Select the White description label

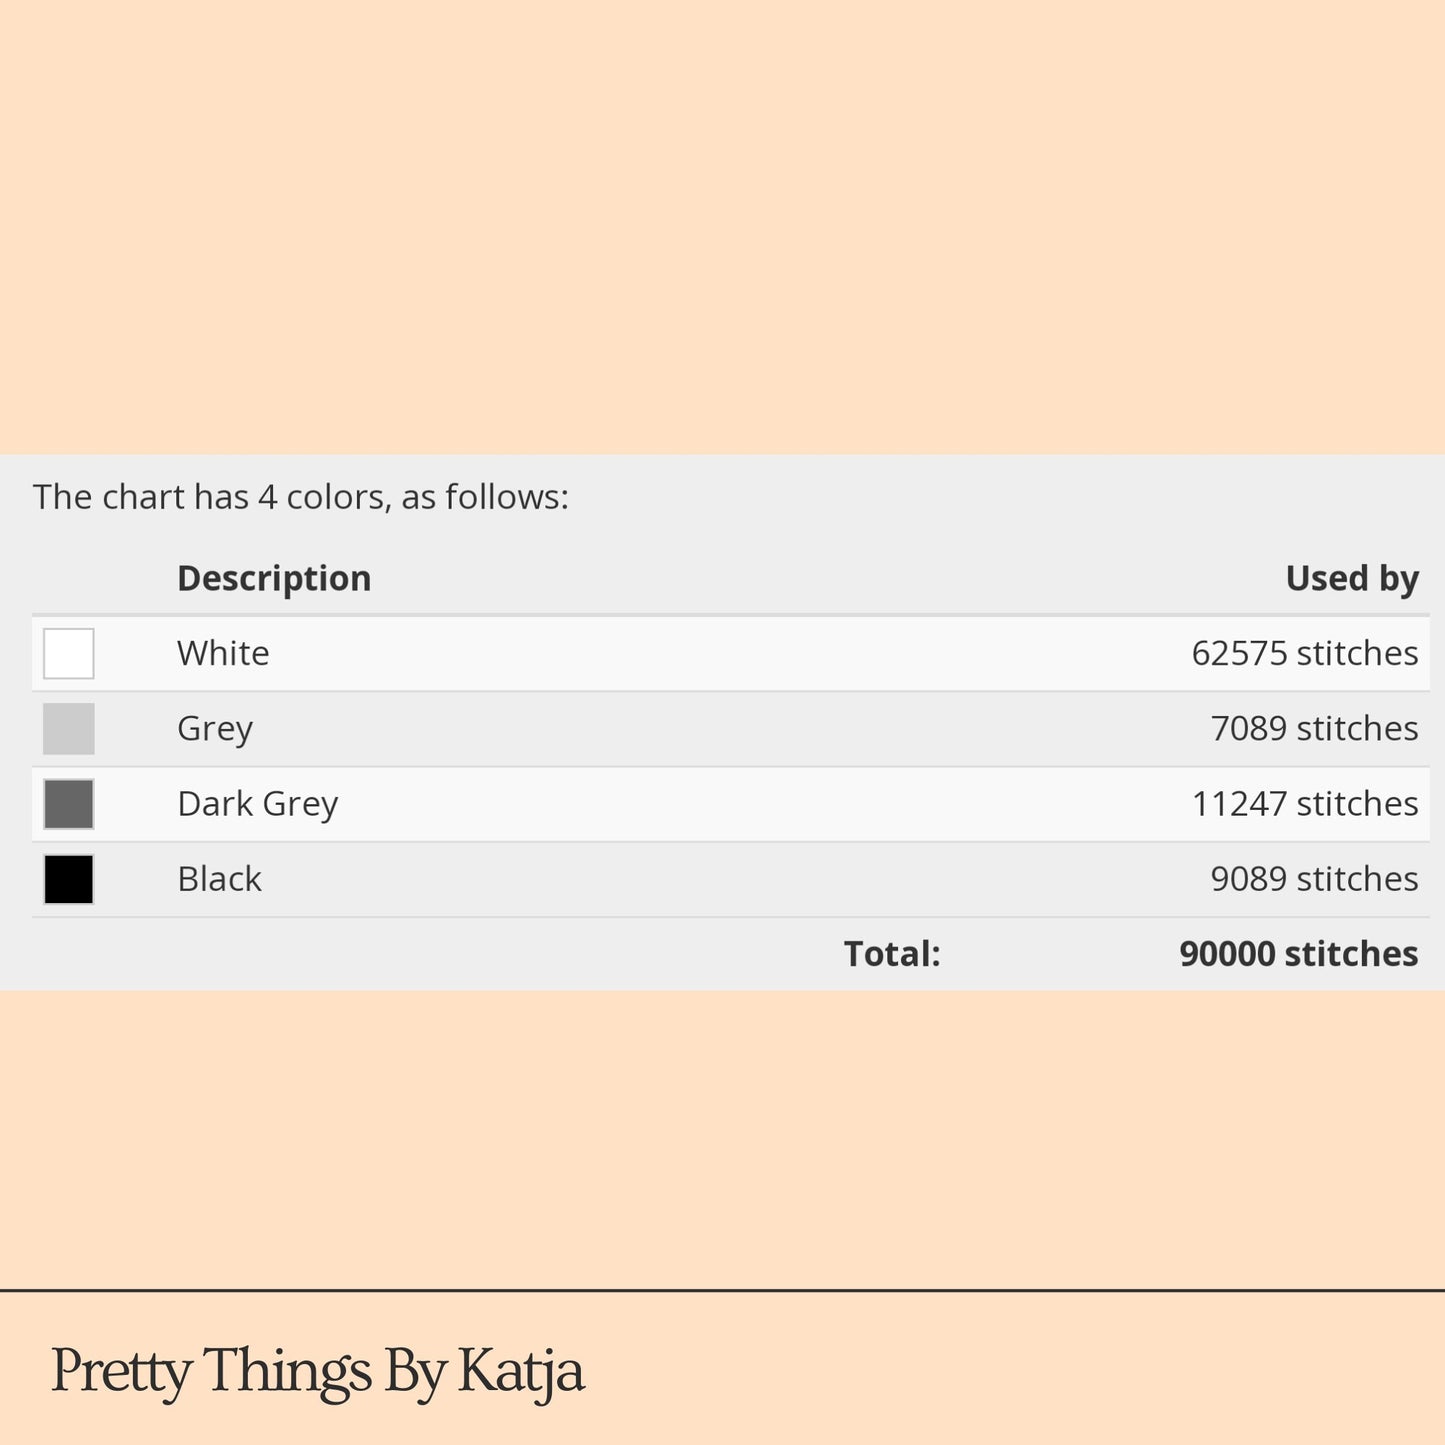pos(223,653)
